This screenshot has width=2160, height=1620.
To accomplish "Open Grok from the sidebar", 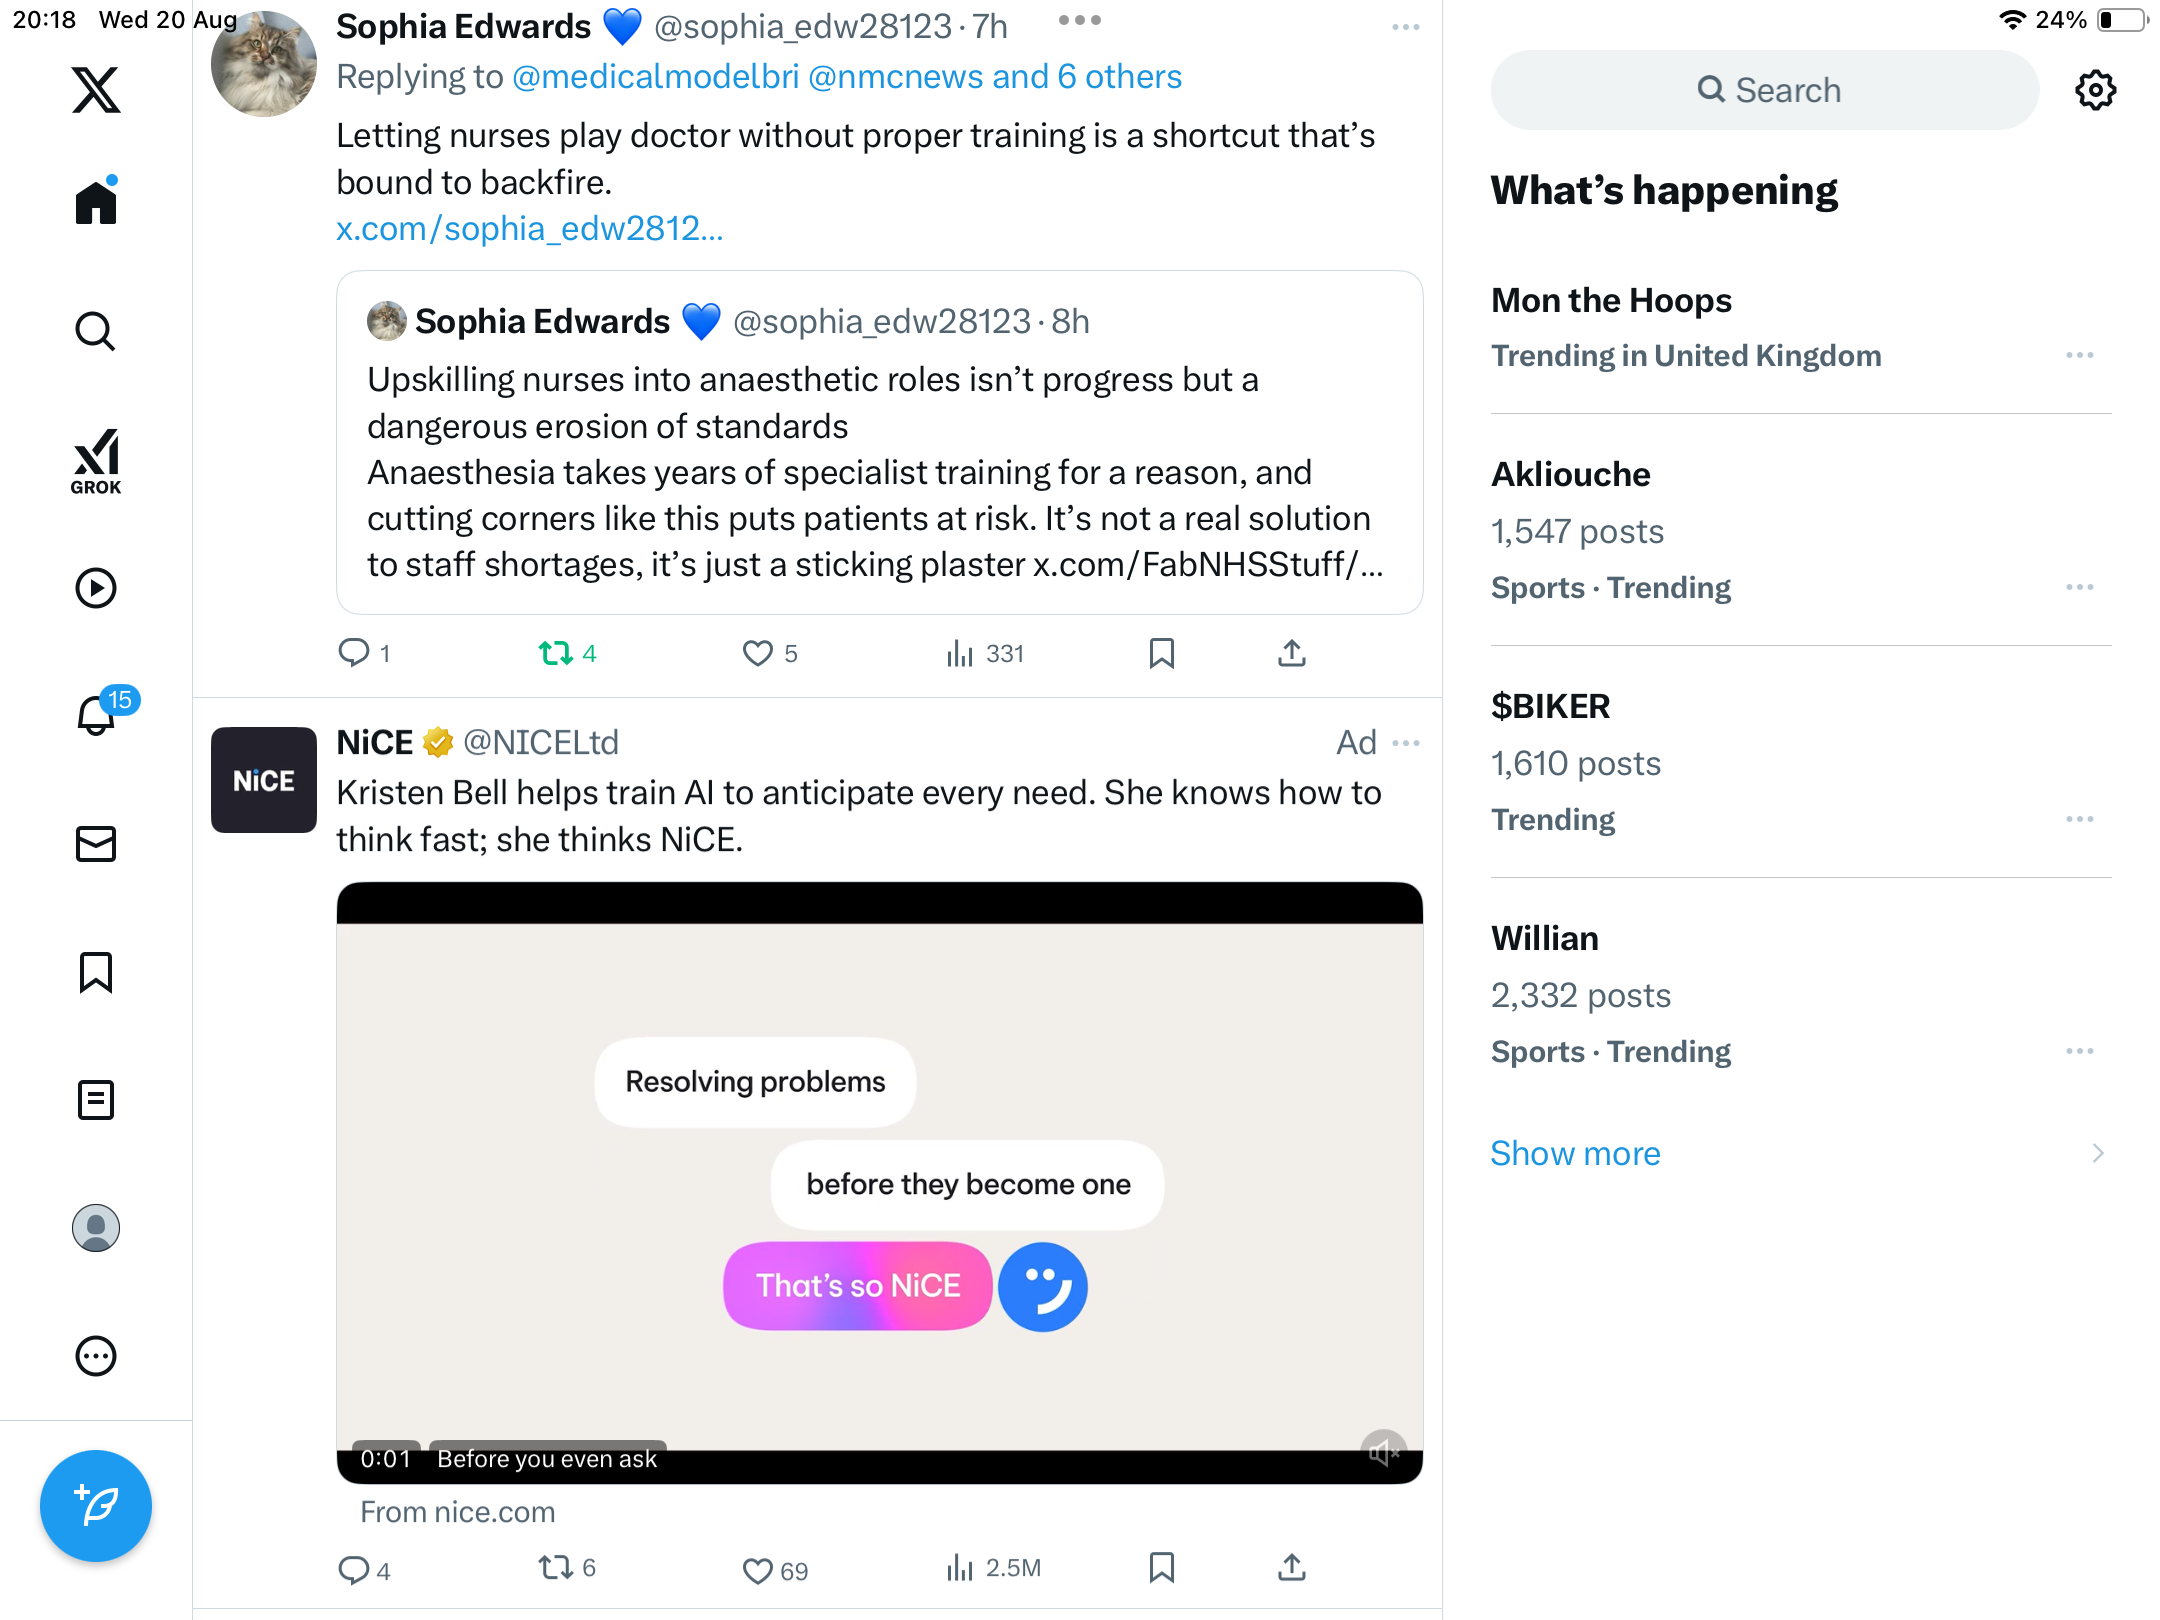I will [x=96, y=461].
